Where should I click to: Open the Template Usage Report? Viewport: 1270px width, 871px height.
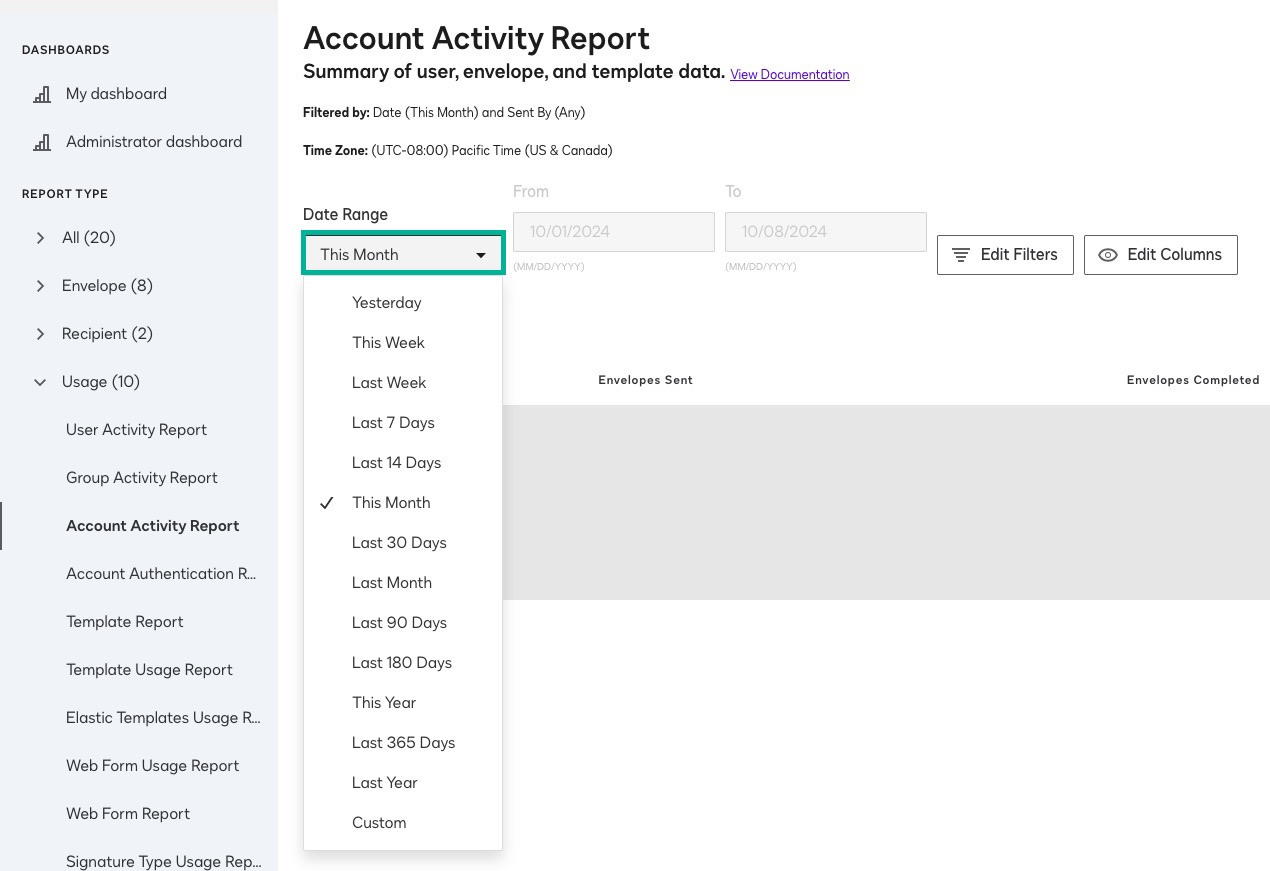[x=149, y=670]
